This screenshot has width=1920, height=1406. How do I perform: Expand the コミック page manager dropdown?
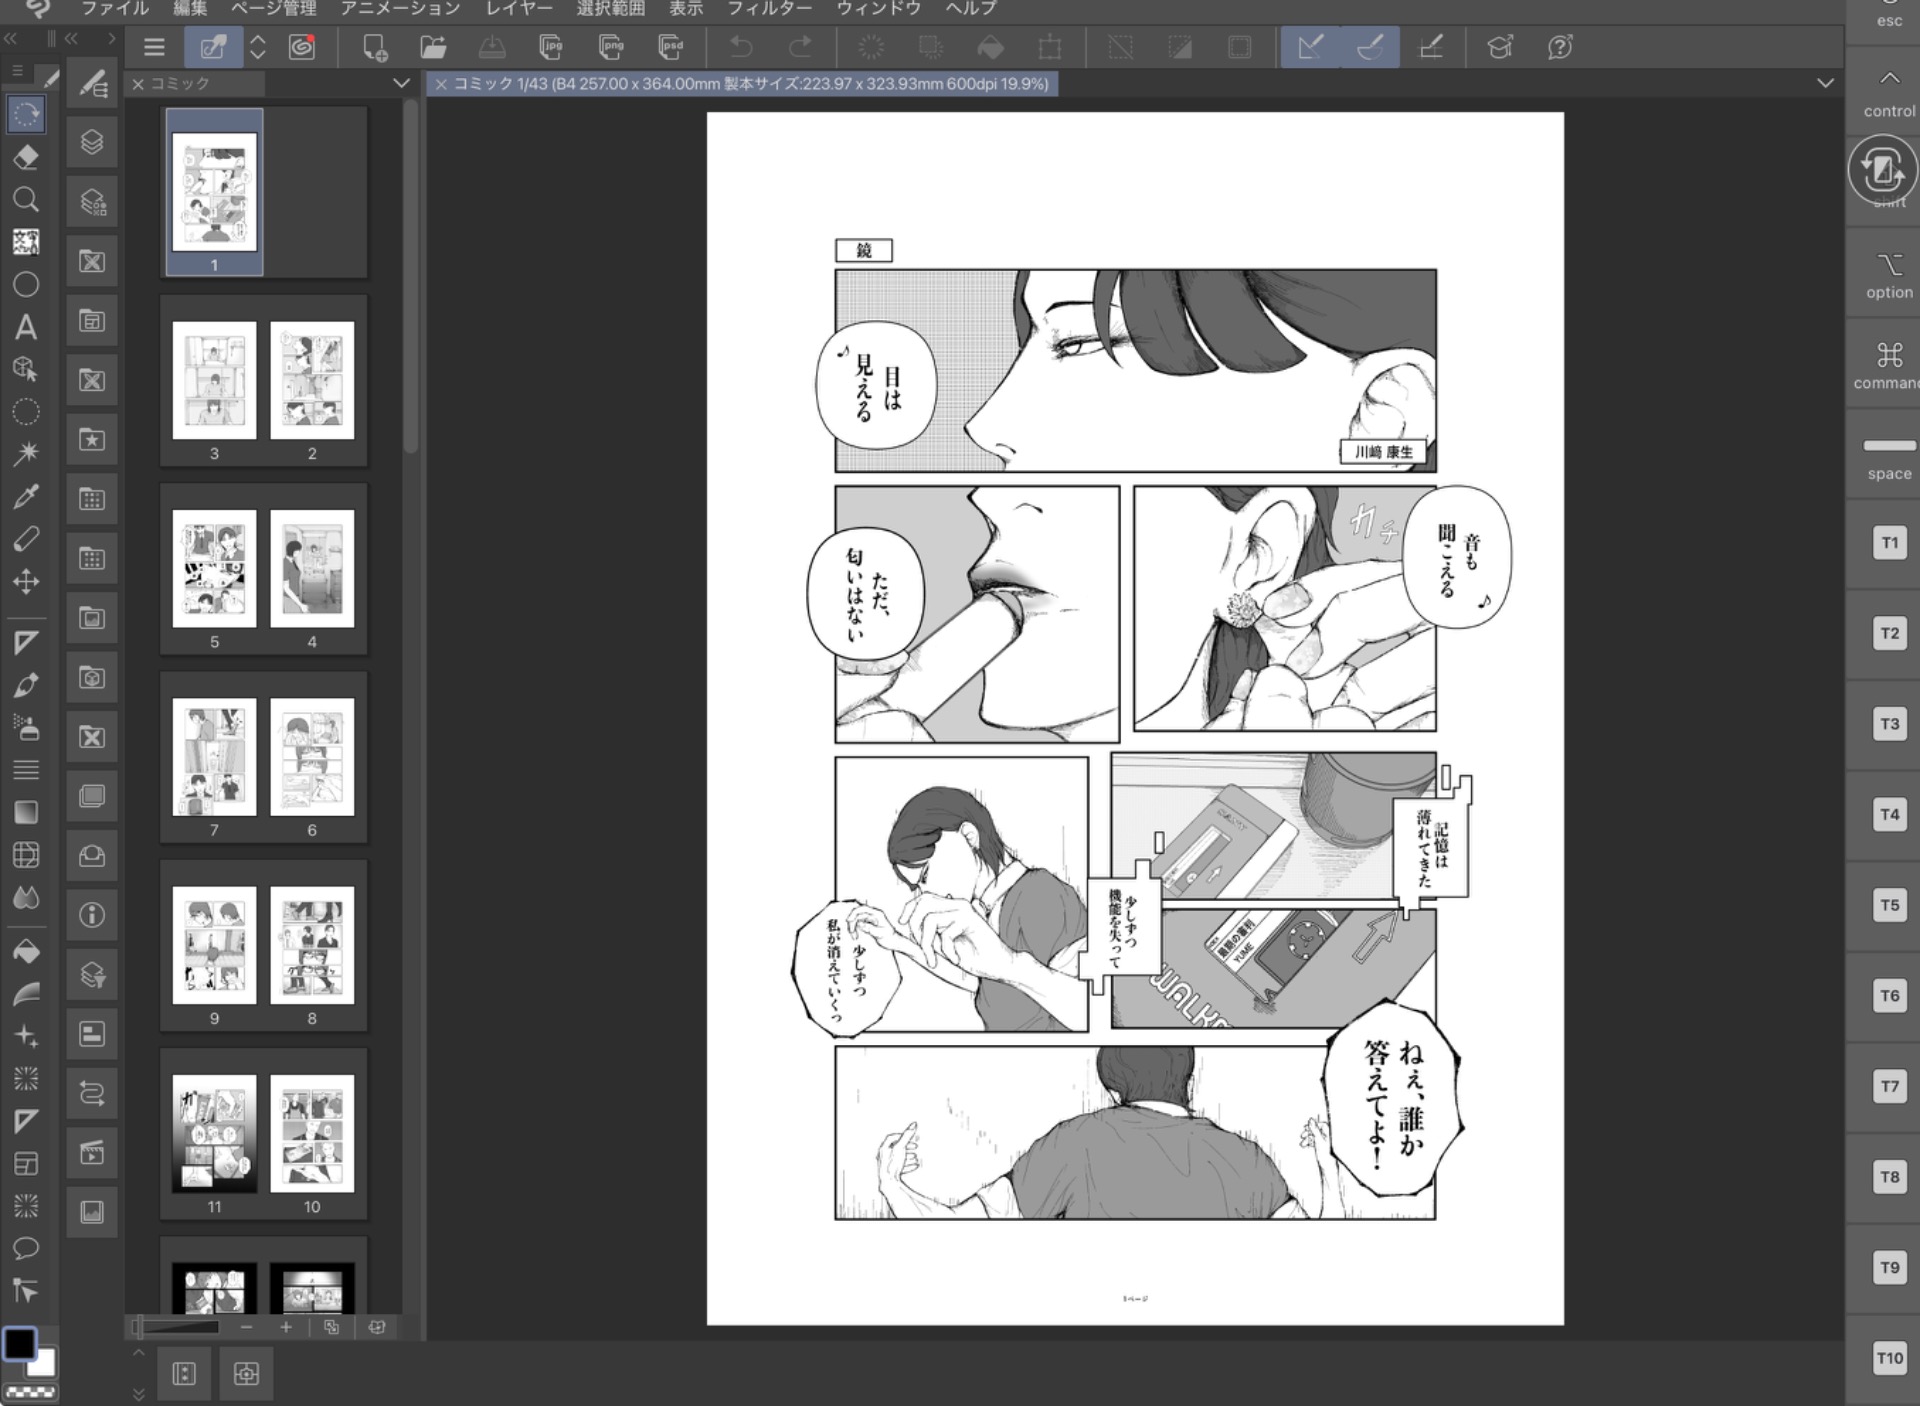[x=401, y=83]
